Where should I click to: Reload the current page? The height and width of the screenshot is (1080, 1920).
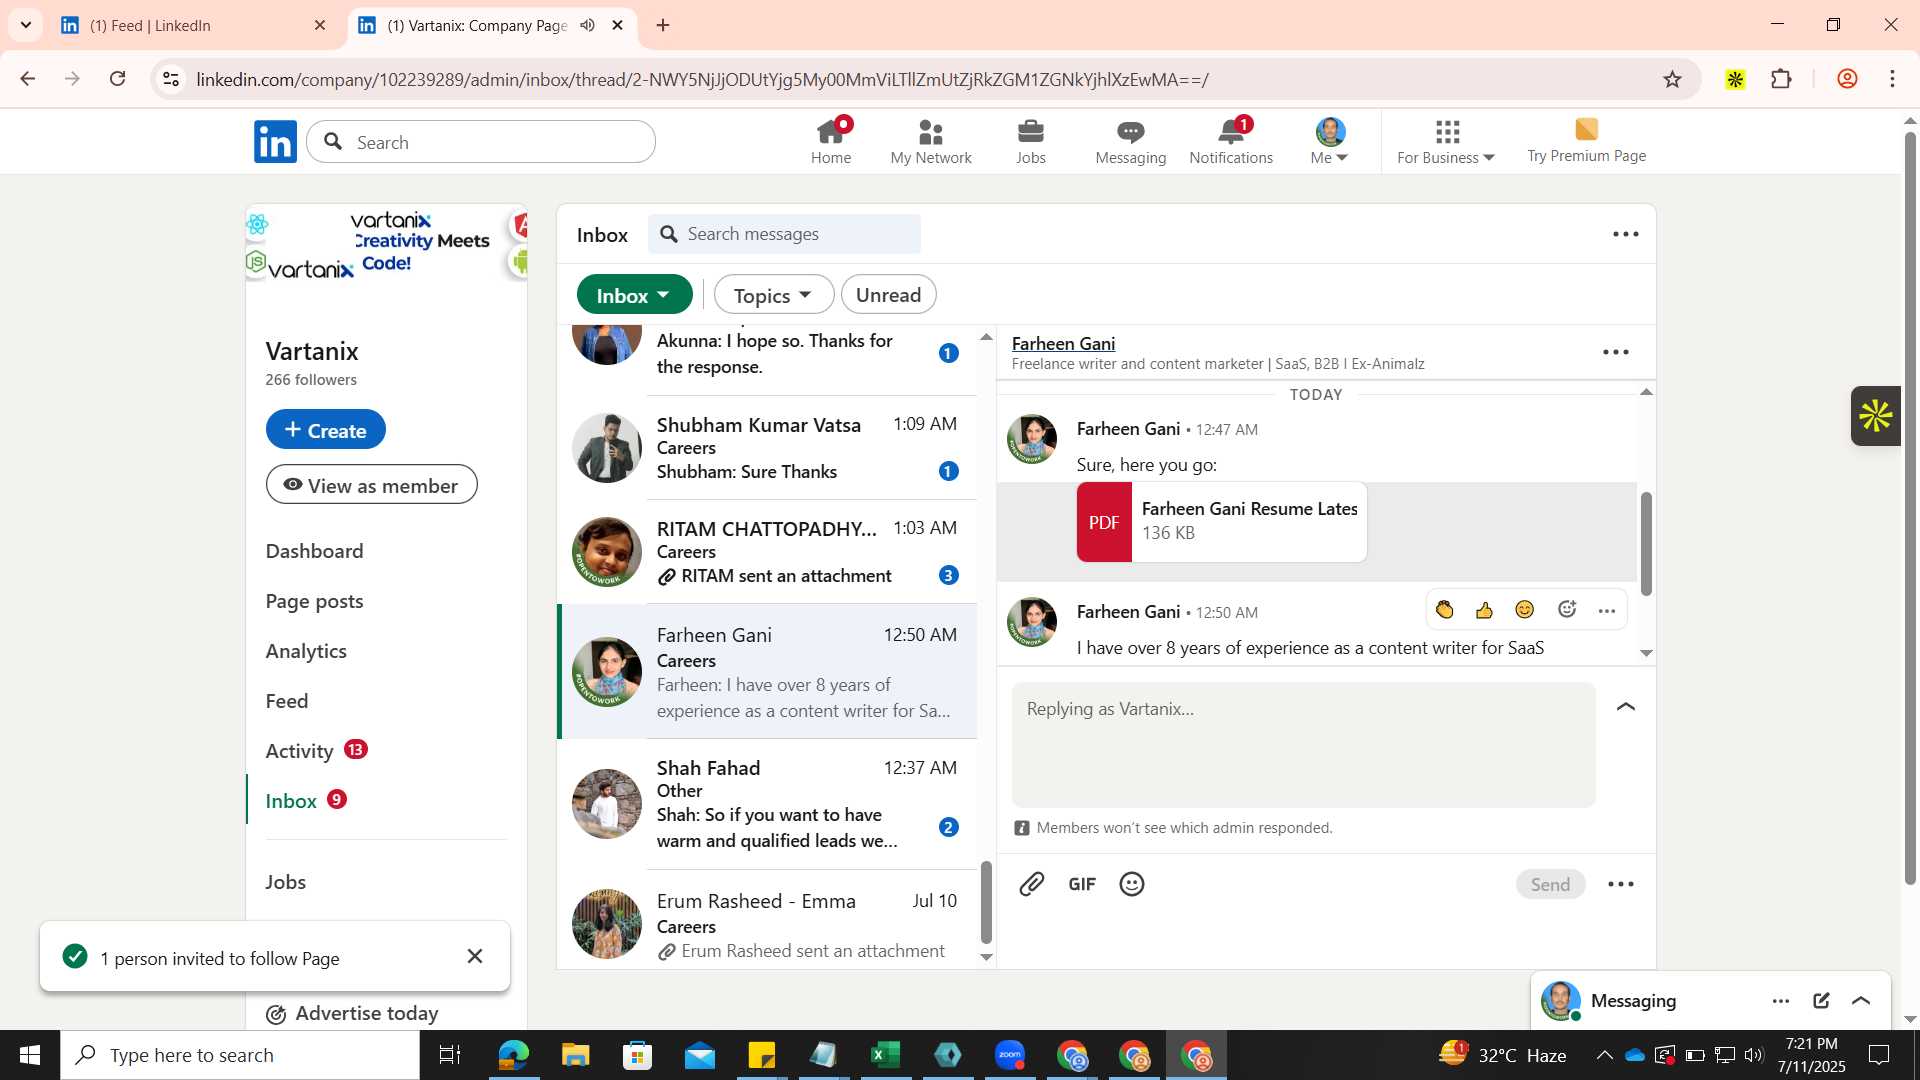118,79
